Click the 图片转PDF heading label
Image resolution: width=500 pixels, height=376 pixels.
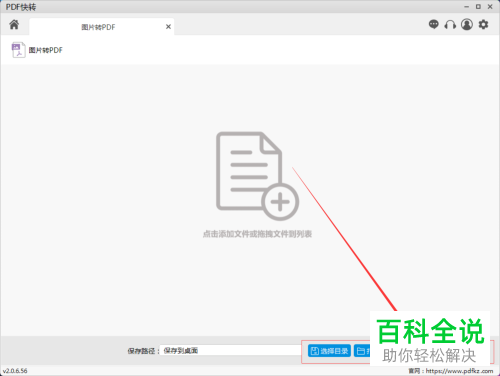[x=46, y=50]
